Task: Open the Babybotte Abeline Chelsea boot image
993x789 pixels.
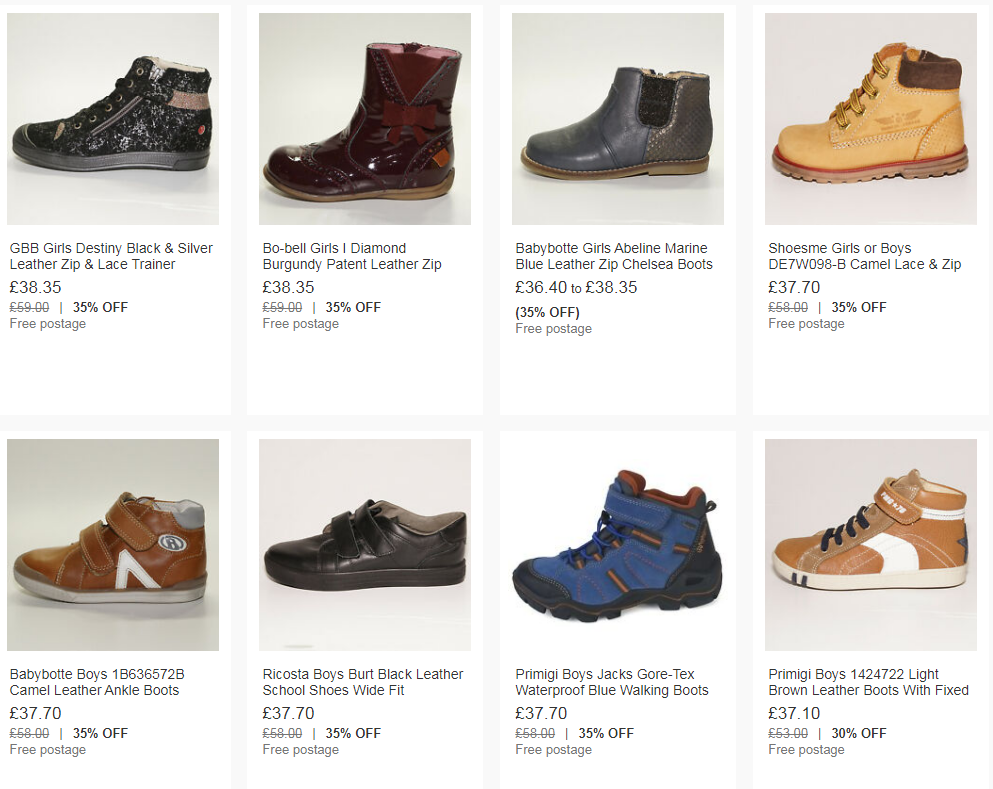Action: 617,119
